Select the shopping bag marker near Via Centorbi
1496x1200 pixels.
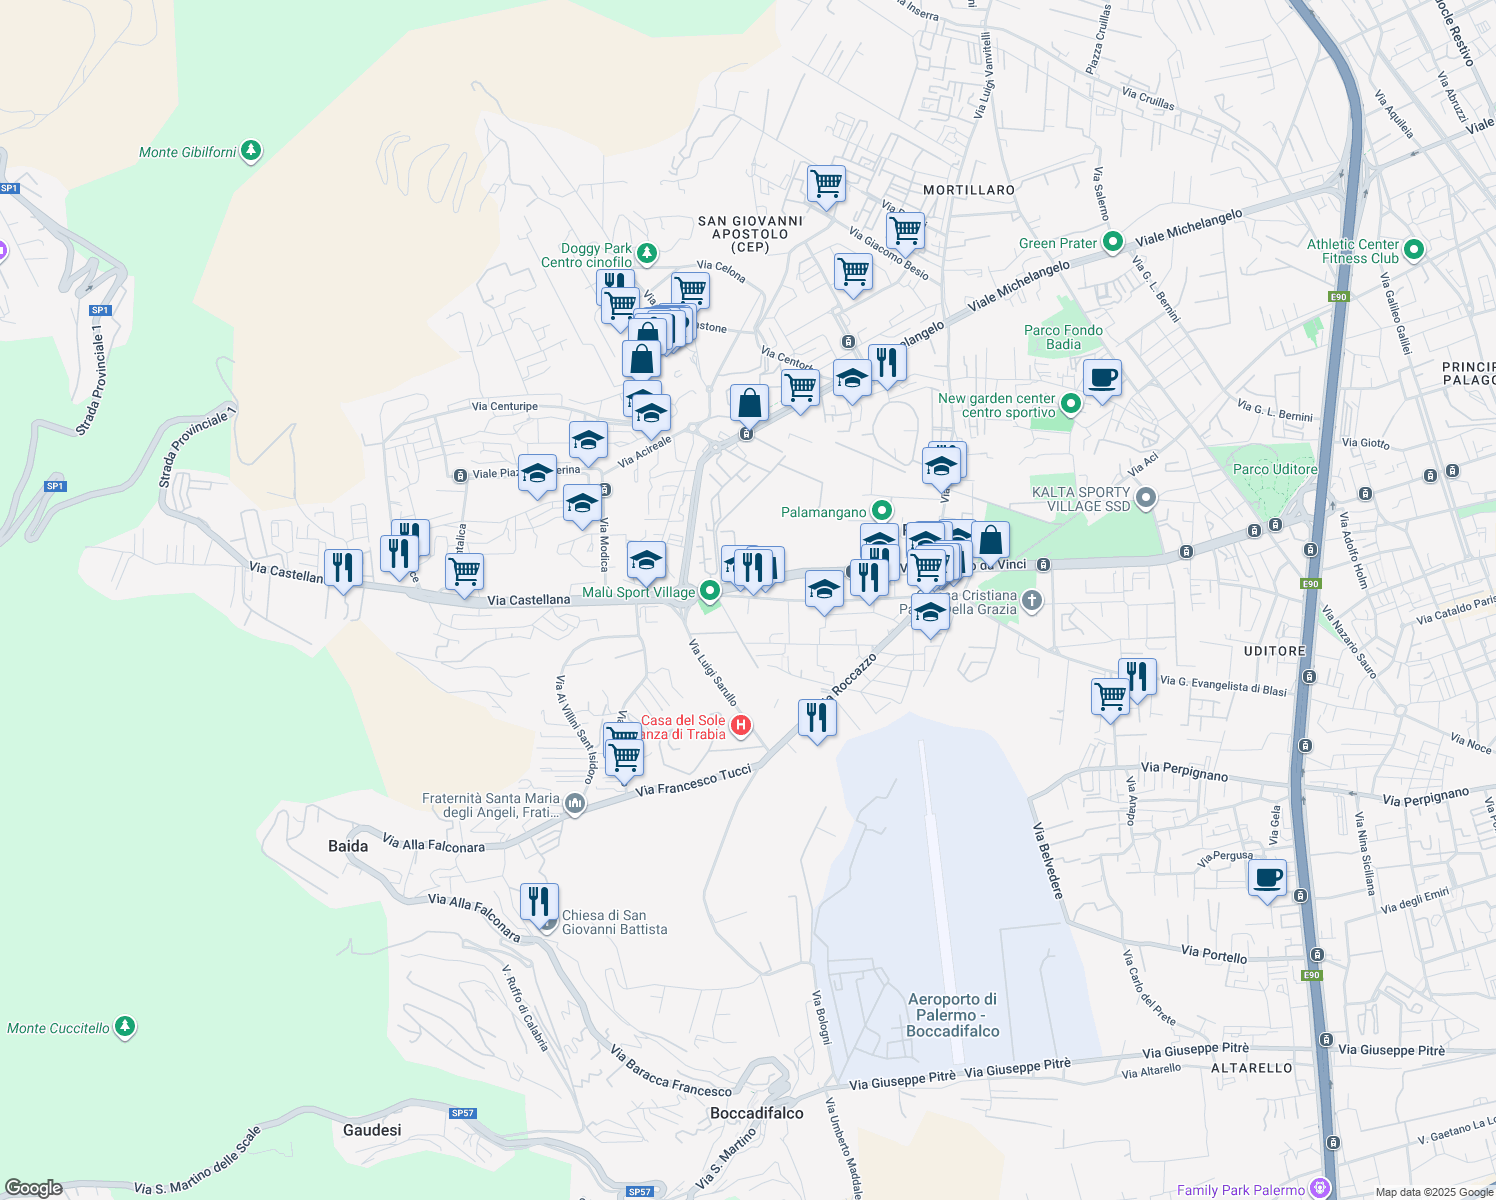(748, 402)
